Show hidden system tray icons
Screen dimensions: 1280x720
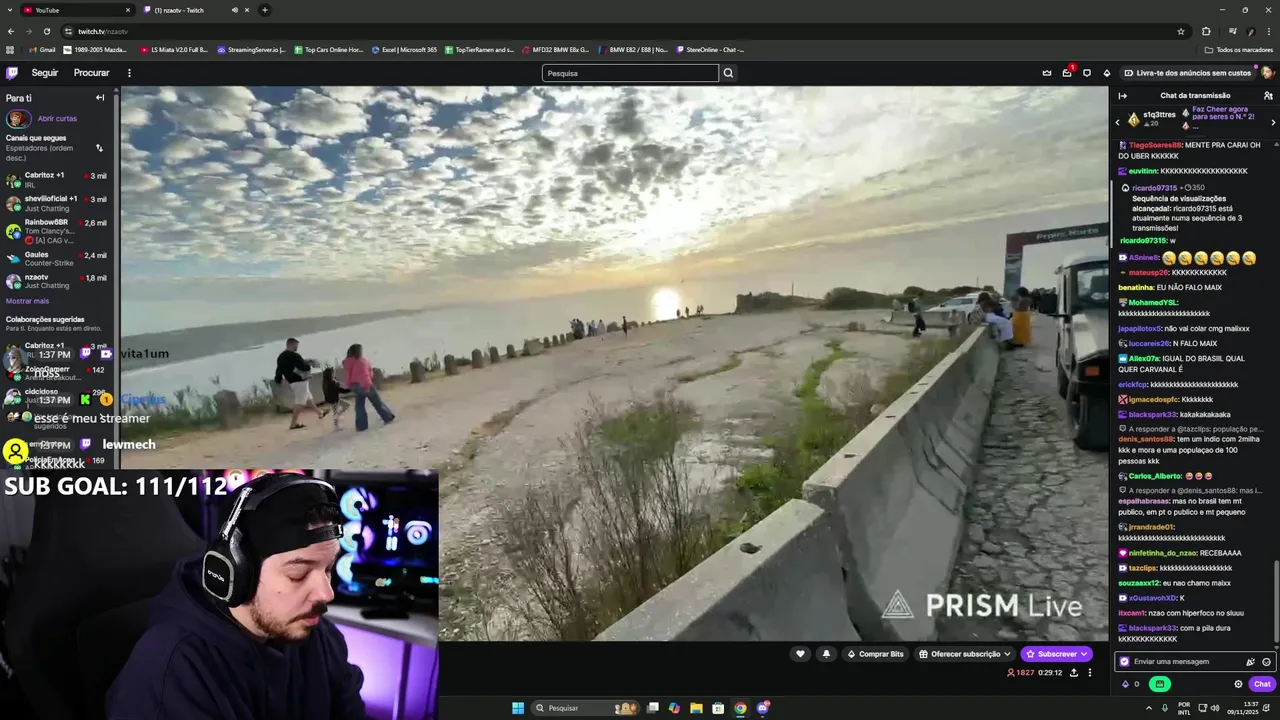tap(1149, 708)
